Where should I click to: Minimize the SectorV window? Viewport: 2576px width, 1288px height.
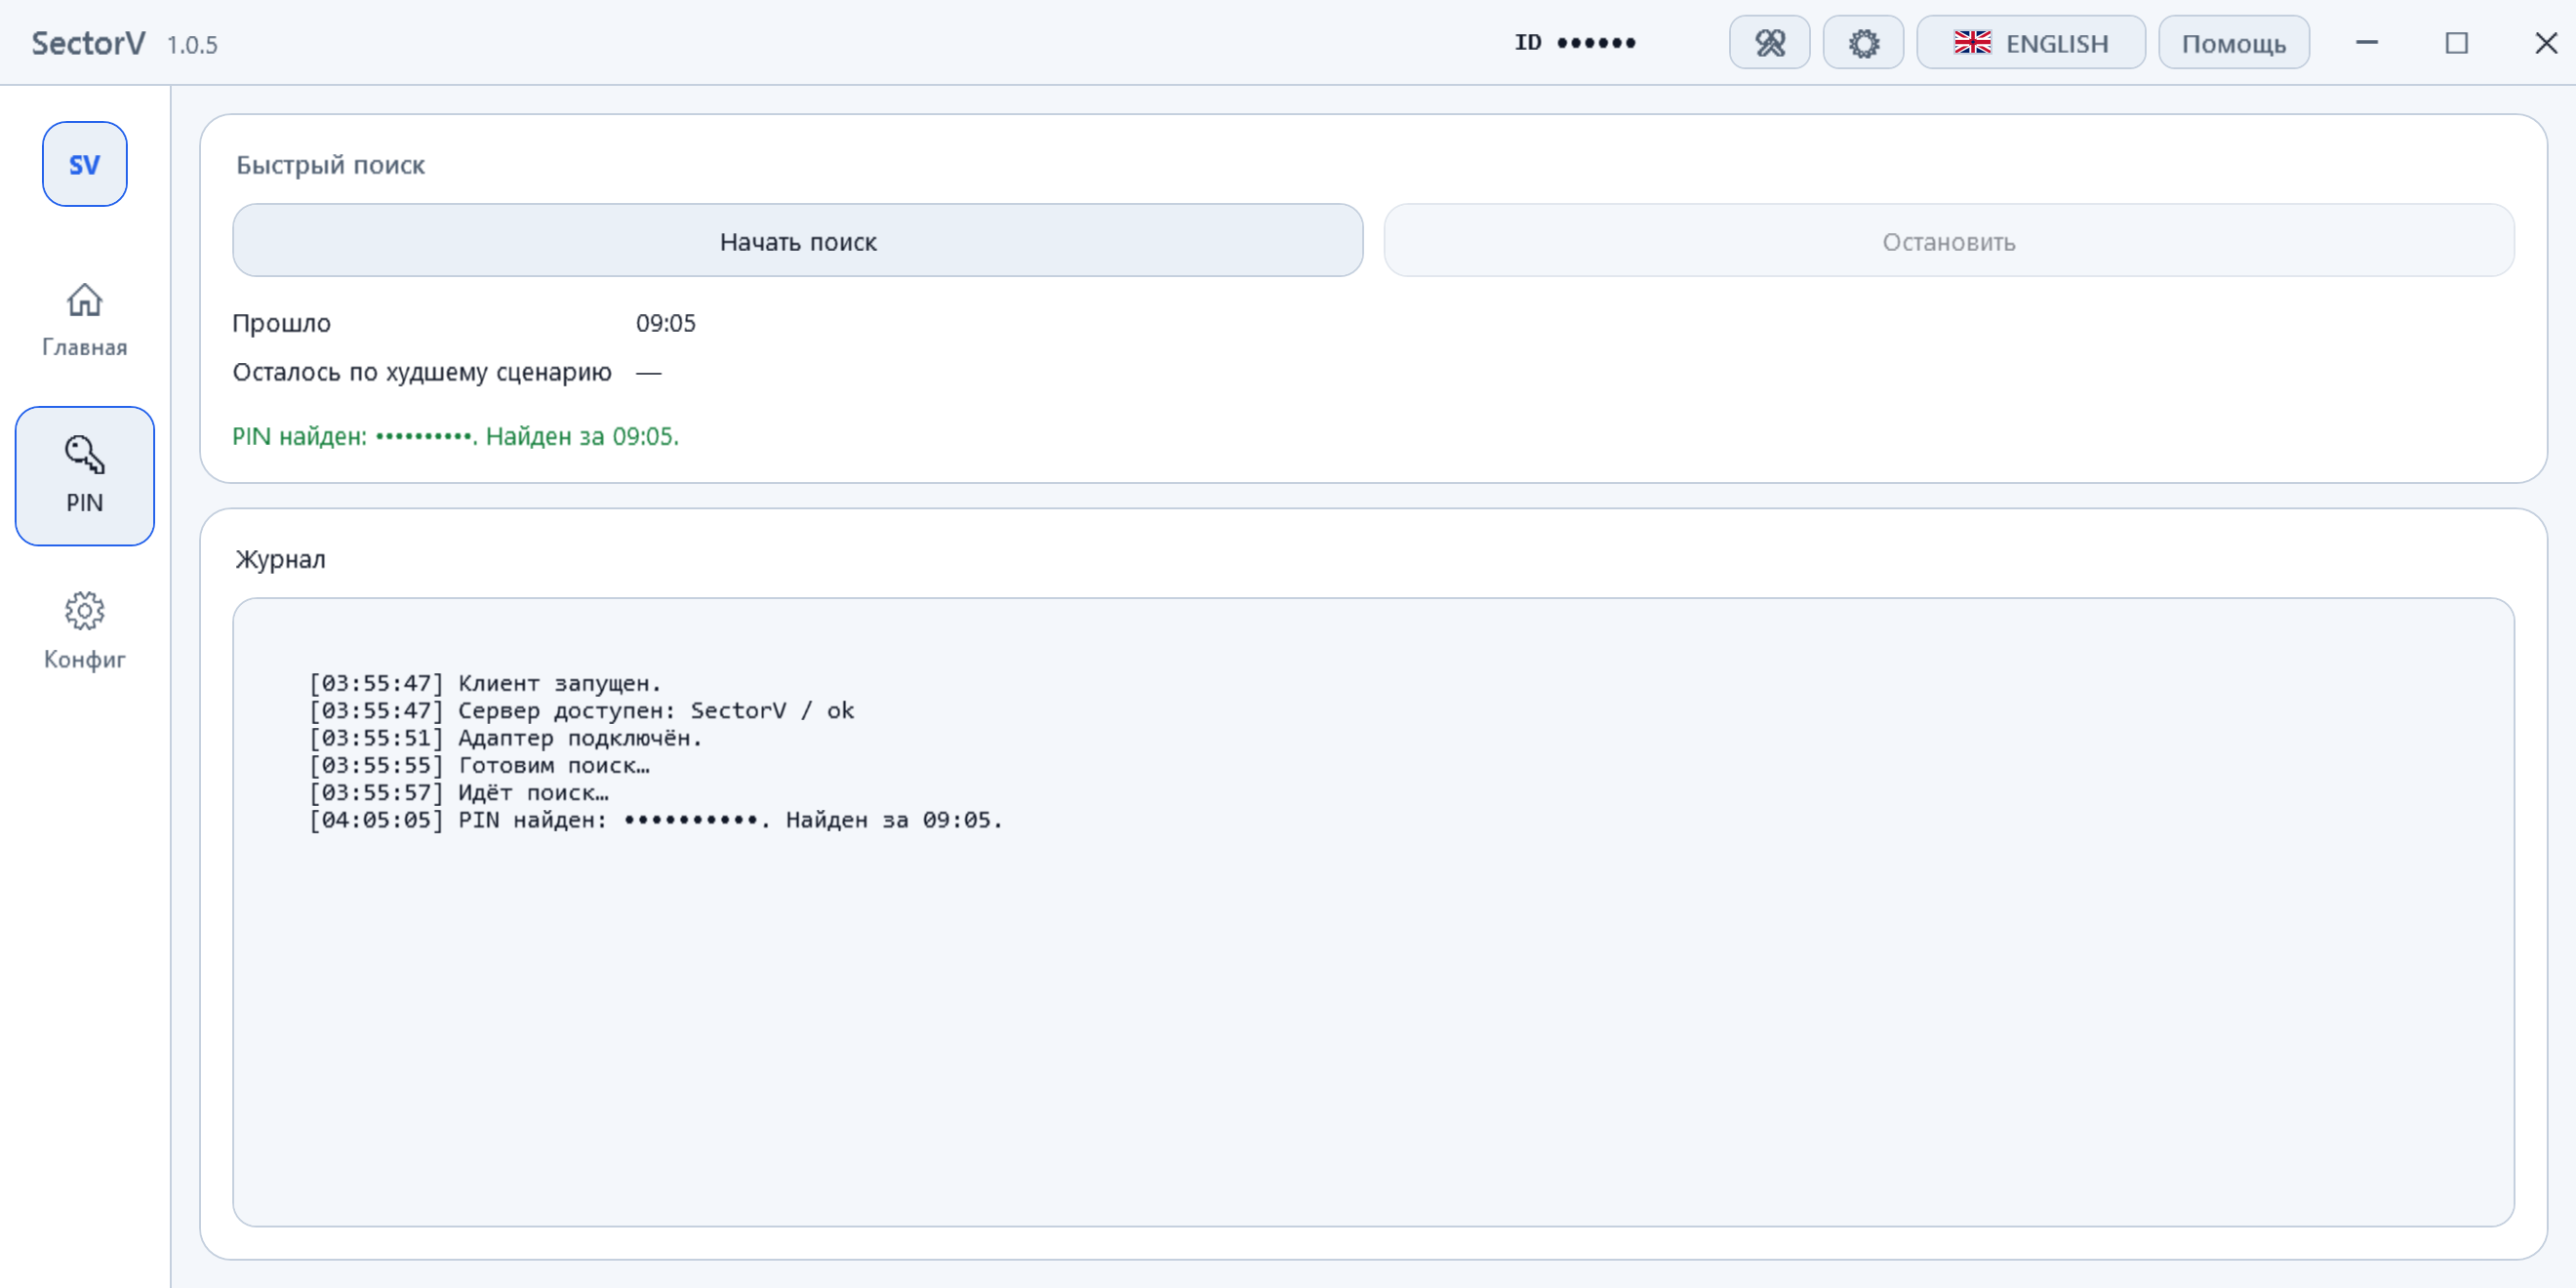coord(2366,43)
